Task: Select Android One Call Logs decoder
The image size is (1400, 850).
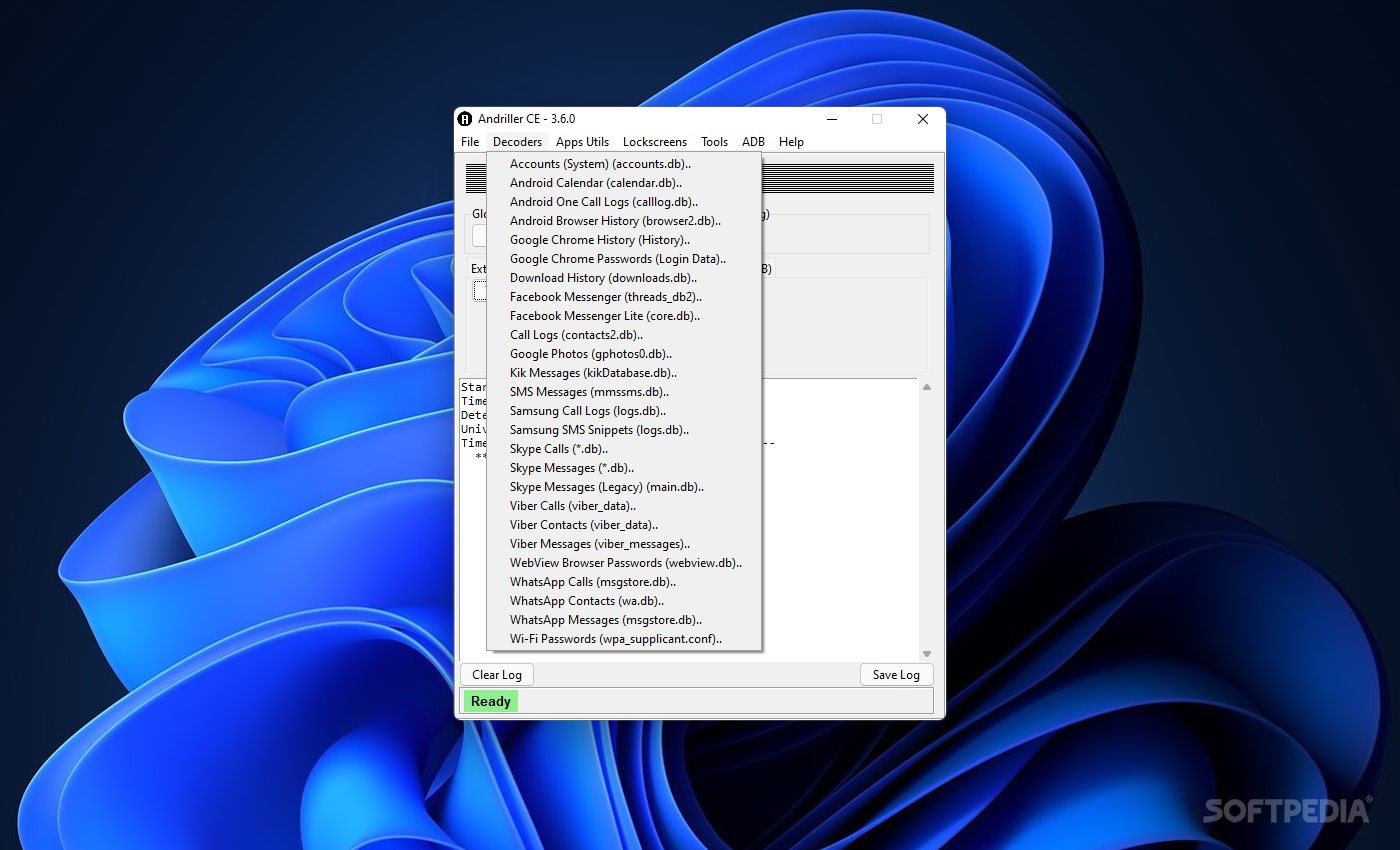Action: coord(624,202)
